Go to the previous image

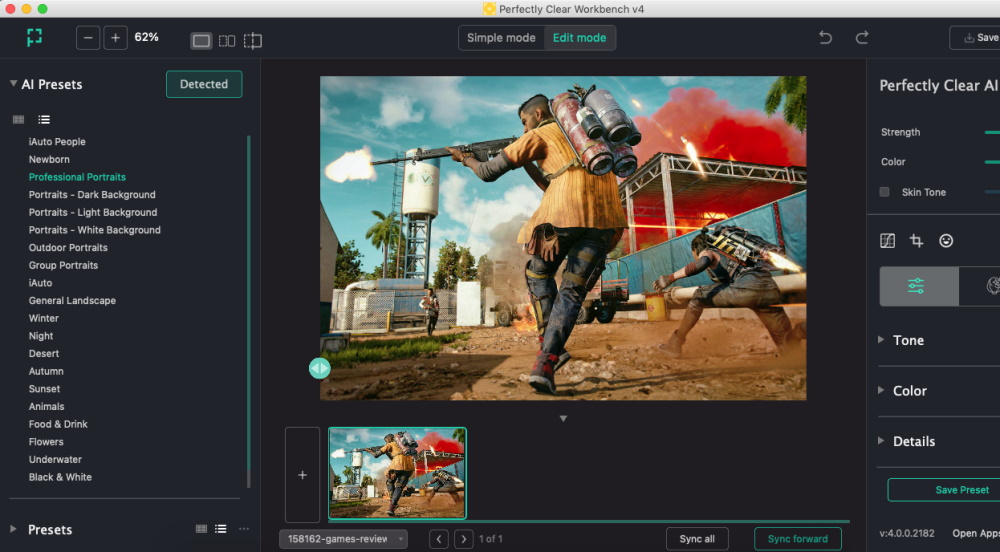pos(439,539)
